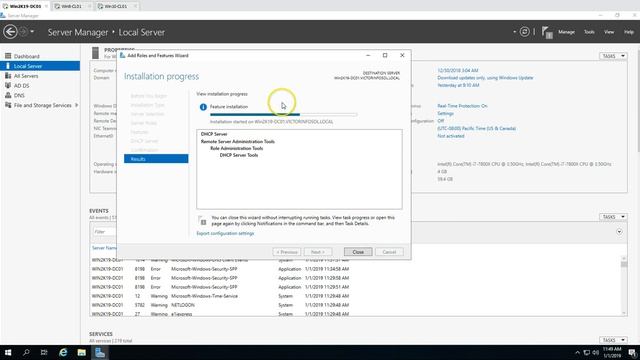Click the Server Manager taskbar icon

point(100,353)
